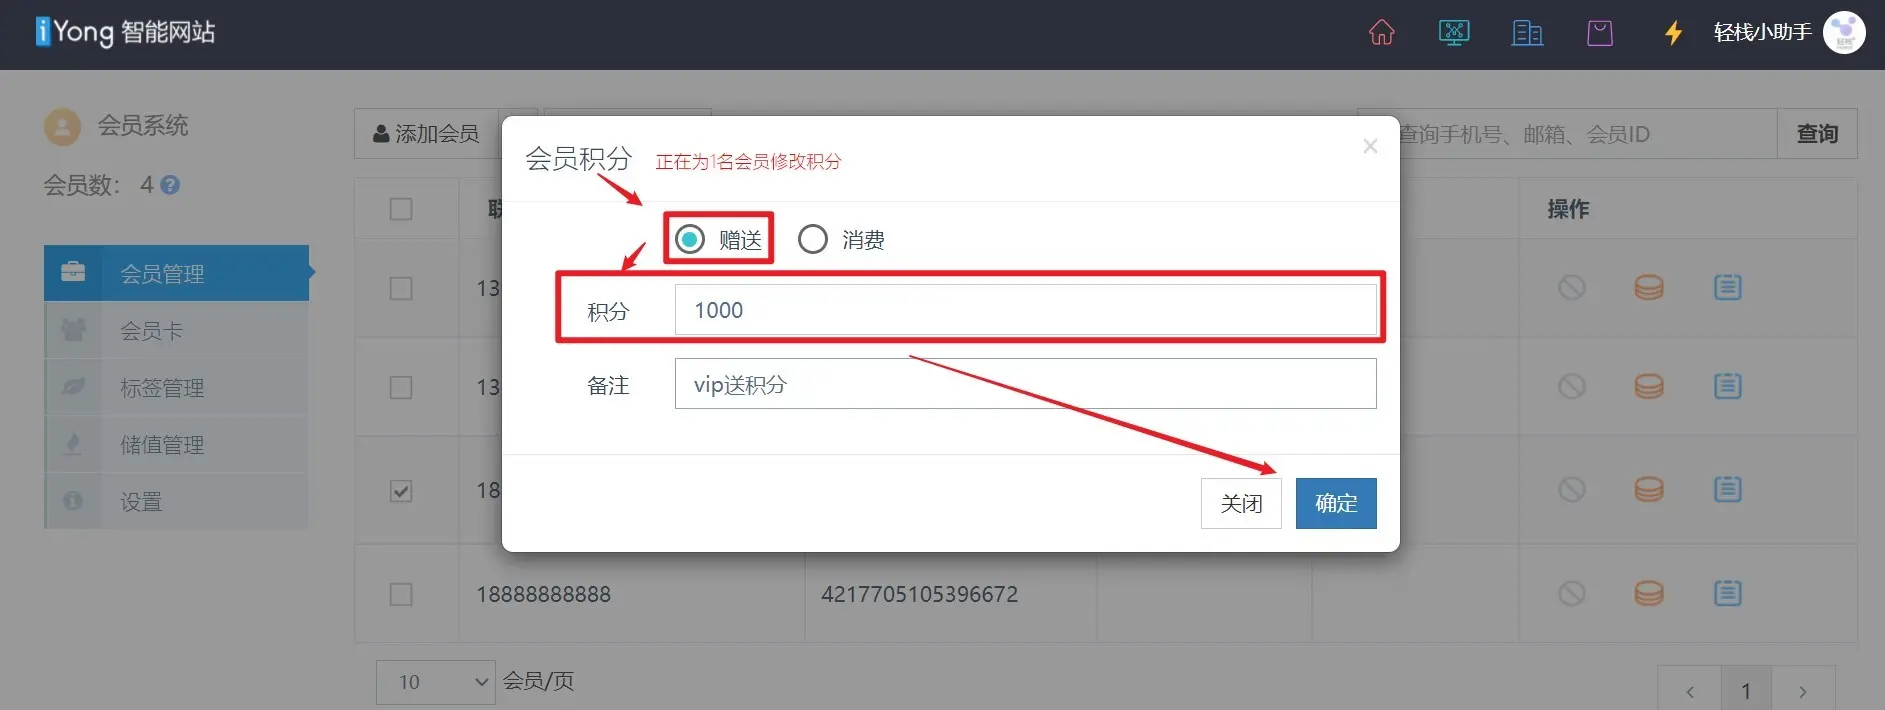Open the building/site icon in header

(x=1527, y=33)
